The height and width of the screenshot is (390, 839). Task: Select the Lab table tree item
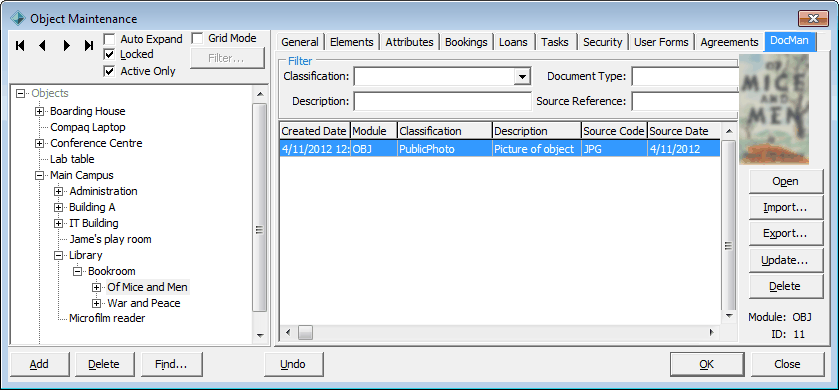point(72,159)
